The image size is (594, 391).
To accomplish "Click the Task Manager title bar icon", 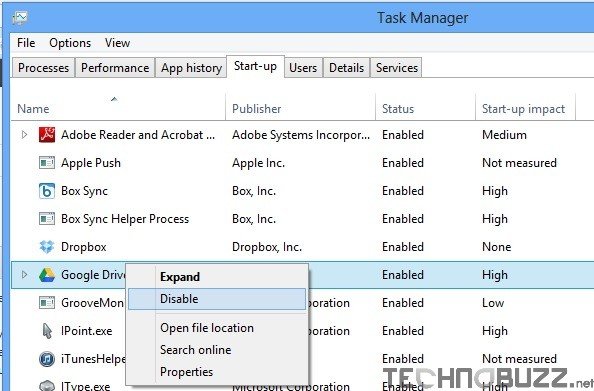I will coord(20,18).
